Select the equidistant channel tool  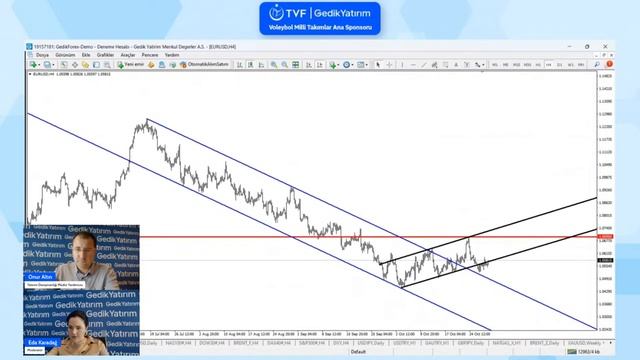(434, 64)
